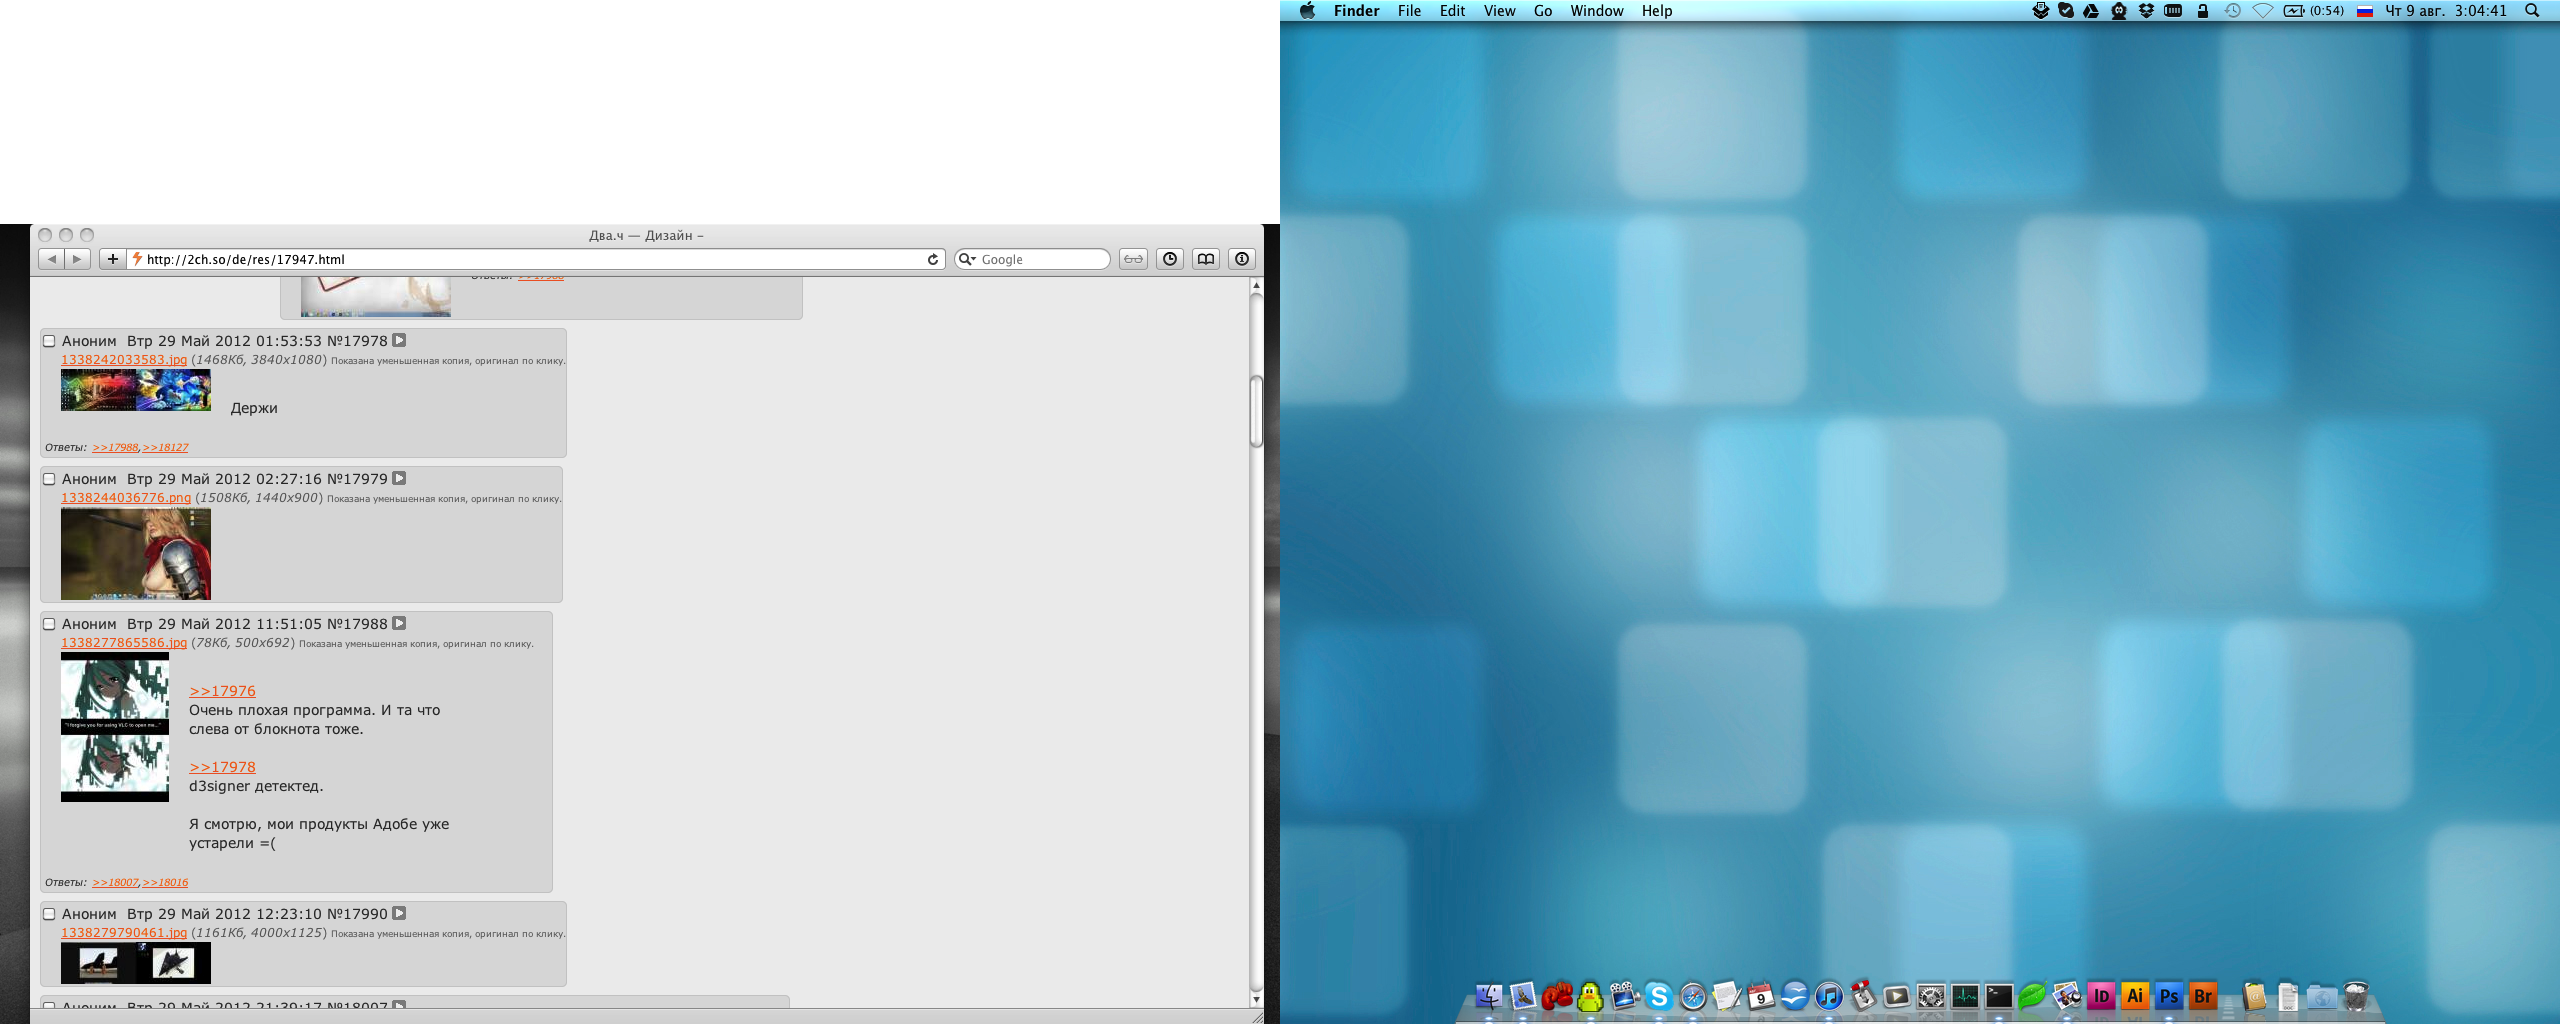Open Google search magnifier dropdown
The height and width of the screenshot is (1024, 2560).
point(967,259)
